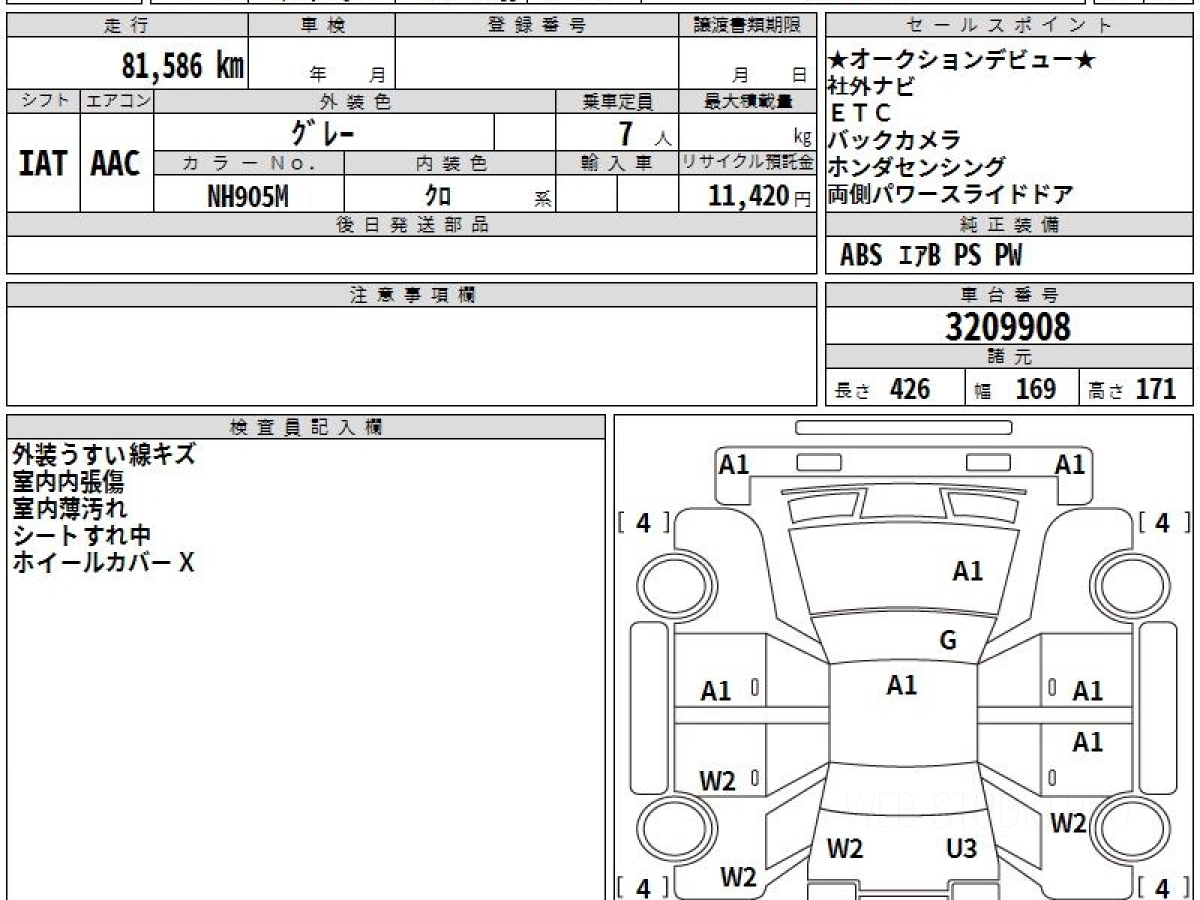Image resolution: width=1200 pixels, height=900 pixels.
Task: Click the 輸入車 header
Action: click(x=617, y=163)
